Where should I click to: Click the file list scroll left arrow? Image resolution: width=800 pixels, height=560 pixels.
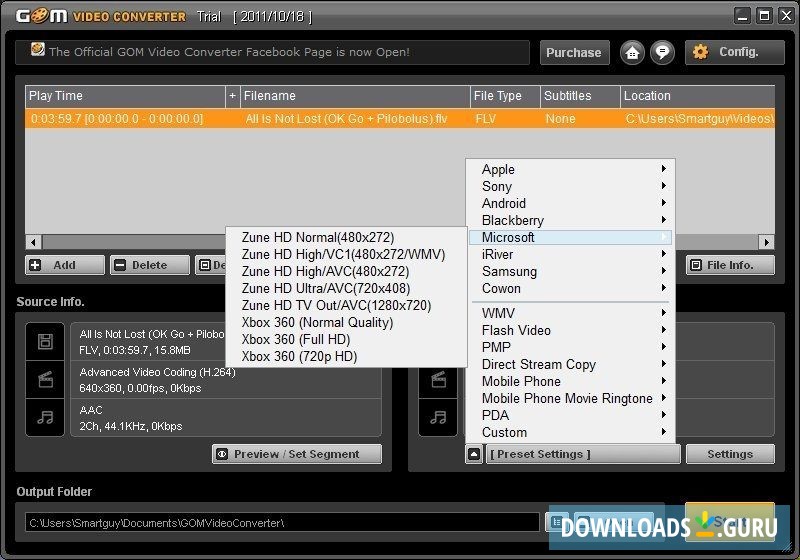[x=34, y=242]
